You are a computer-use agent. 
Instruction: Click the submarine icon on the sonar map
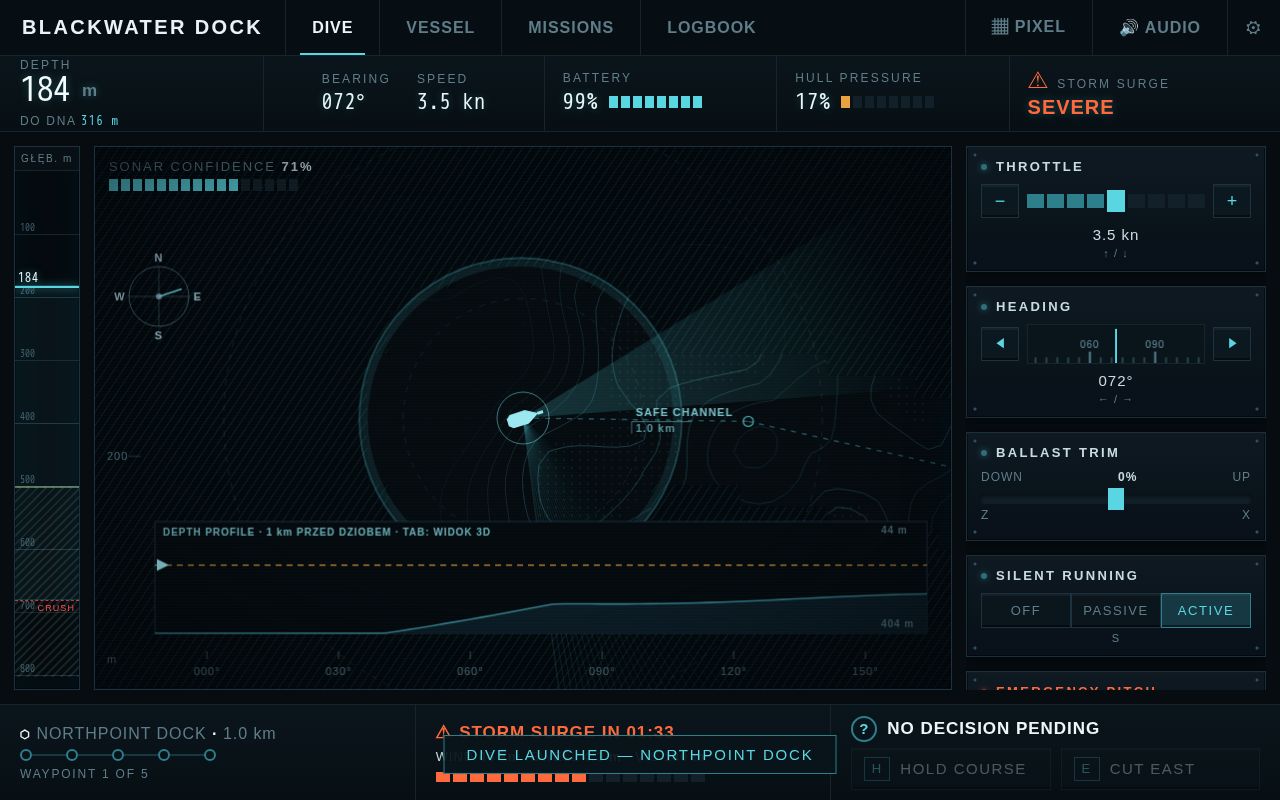click(x=523, y=418)
